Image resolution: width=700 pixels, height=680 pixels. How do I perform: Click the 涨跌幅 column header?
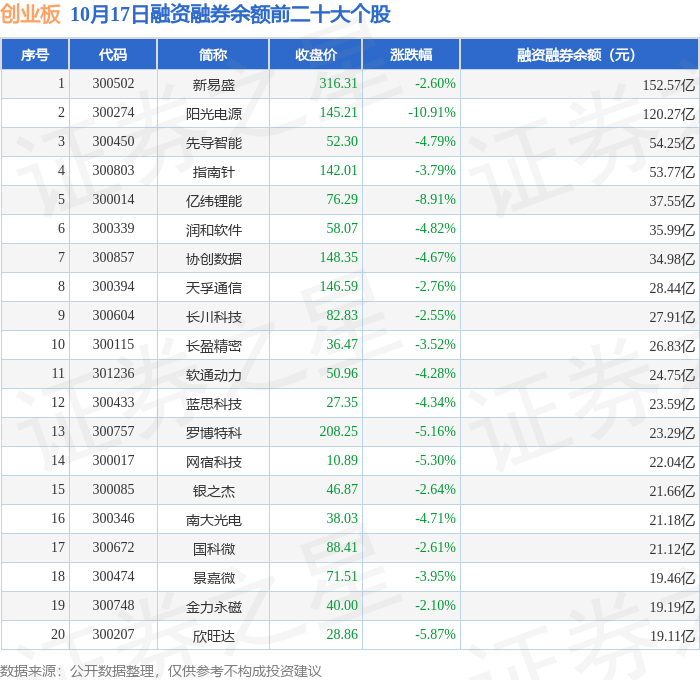pyautogui.click(x=411, y=54)
